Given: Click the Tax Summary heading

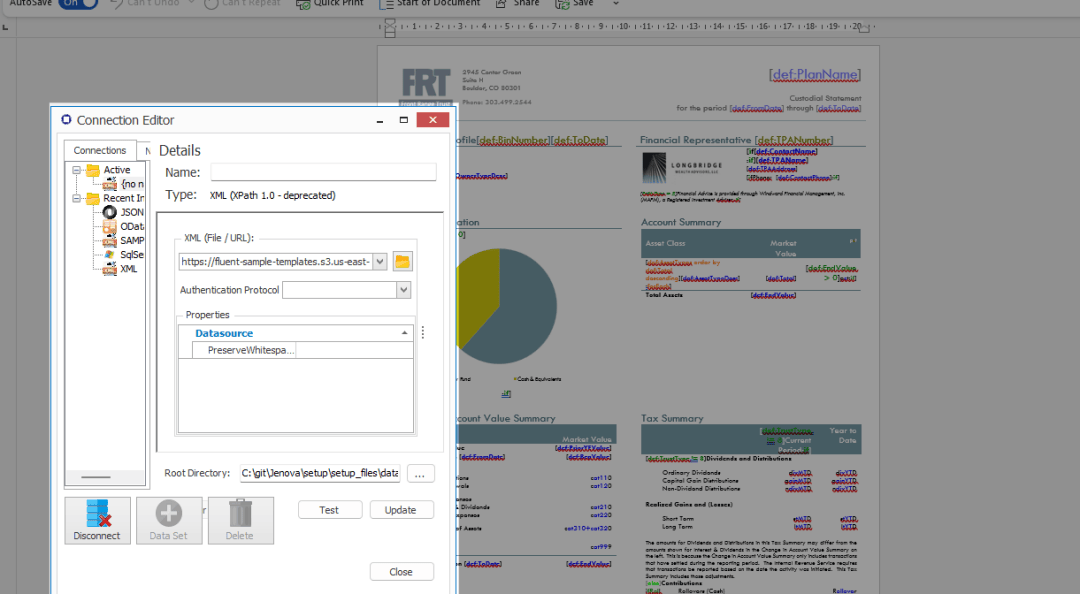Looking at the screenshot, I should coord(672,418).
